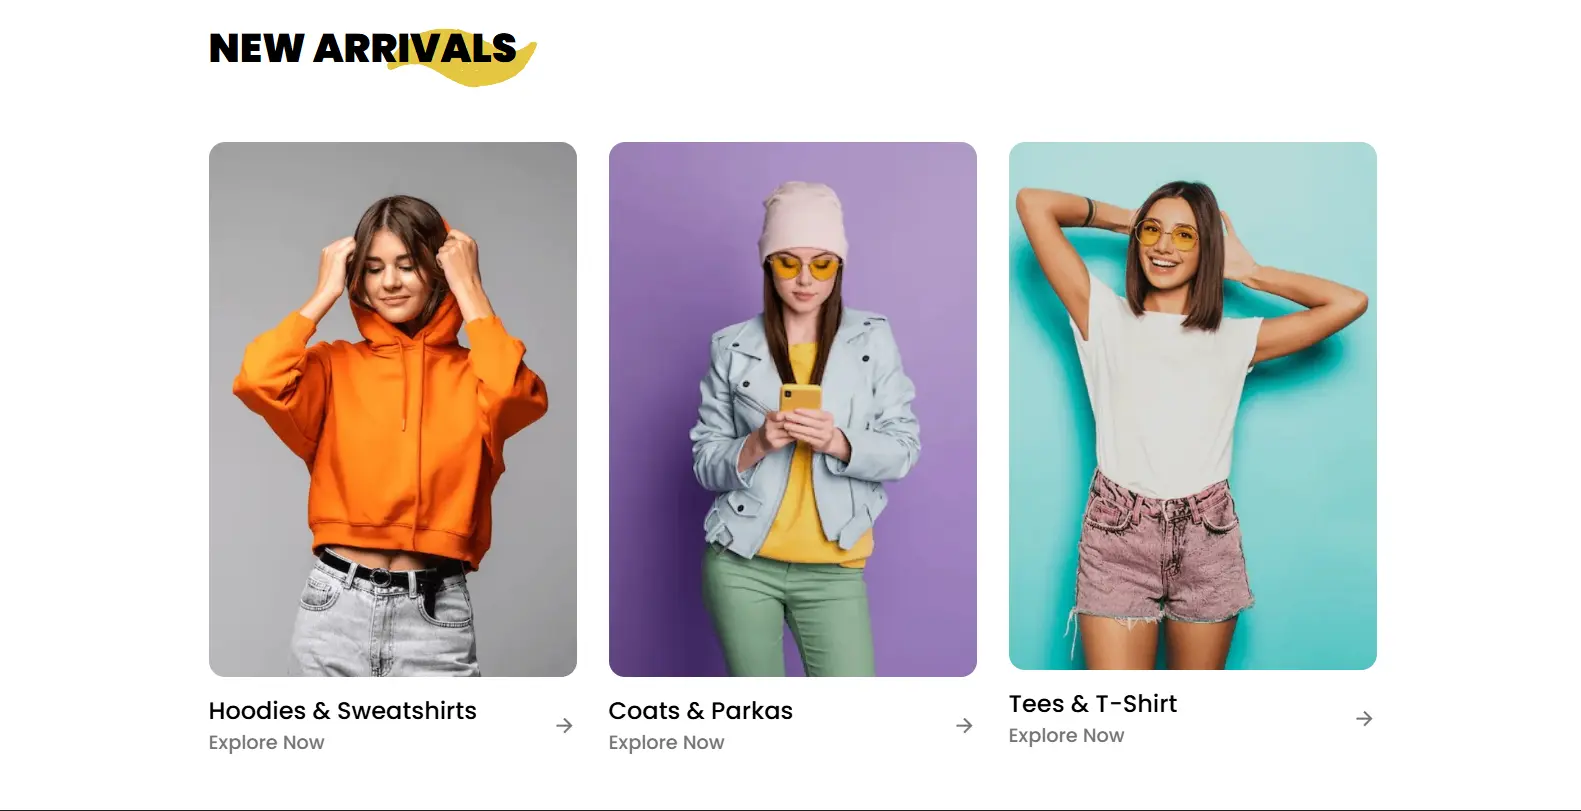Viewport: 1581px width, 811px height.
Task: Click the arrow icon beside Coats & Parkas
Action: (x=964, y=726)
